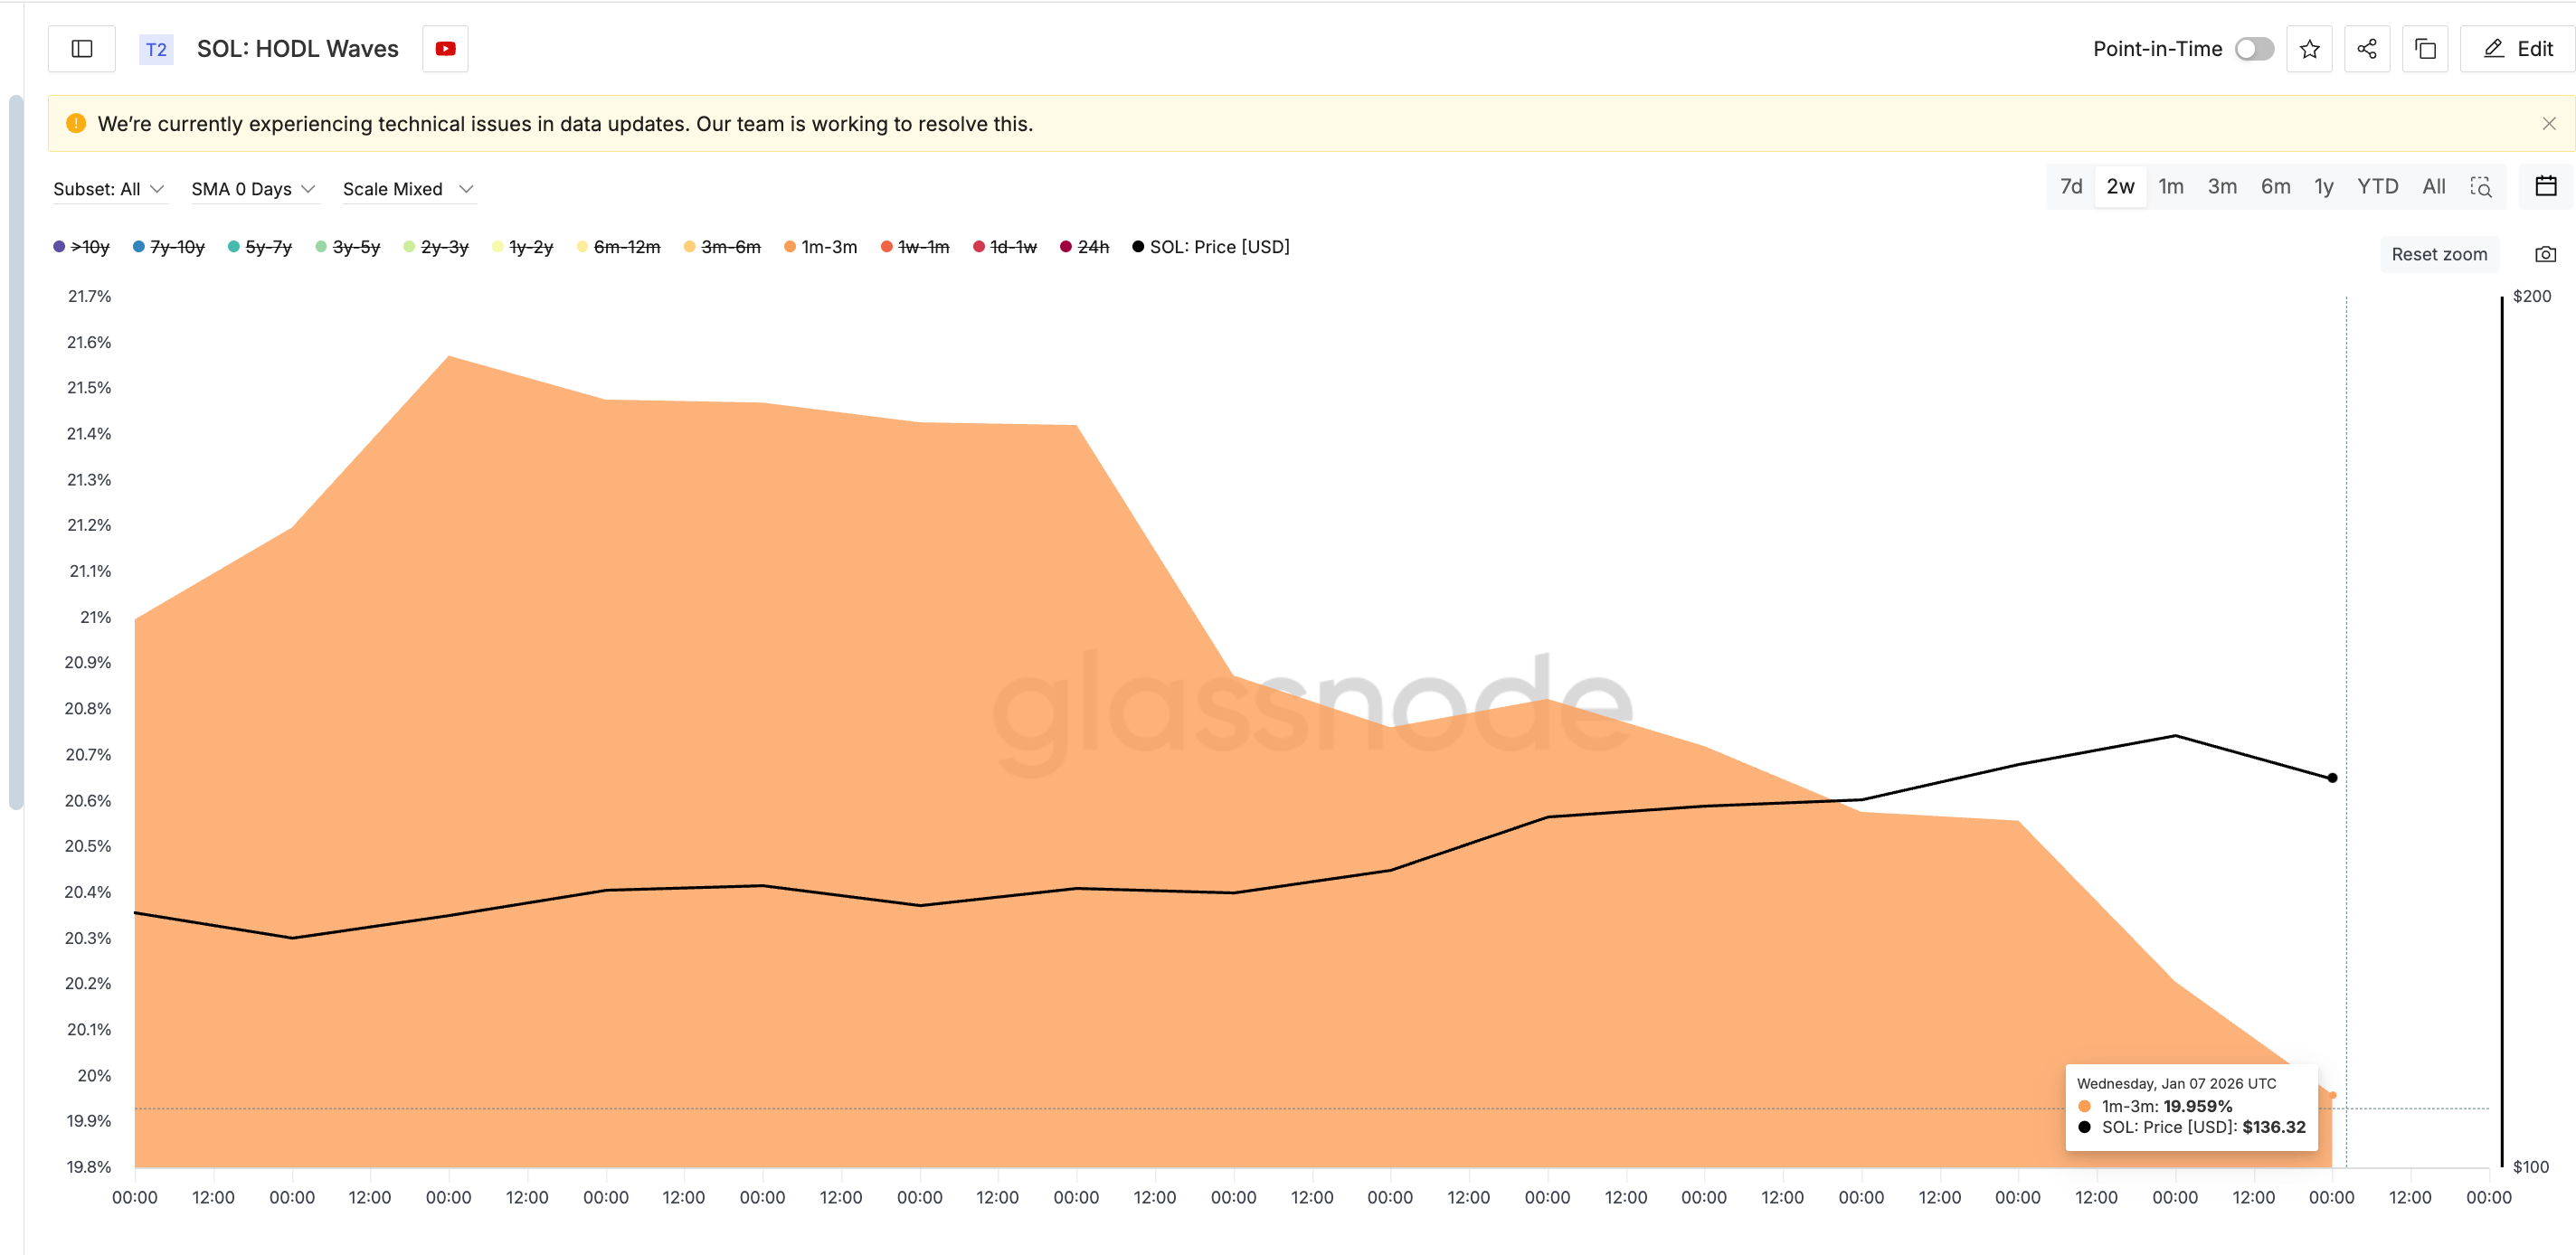Viewport: 2576px width, 1255px height.
Task: Click the share icon
Action: coord(2366,49)
